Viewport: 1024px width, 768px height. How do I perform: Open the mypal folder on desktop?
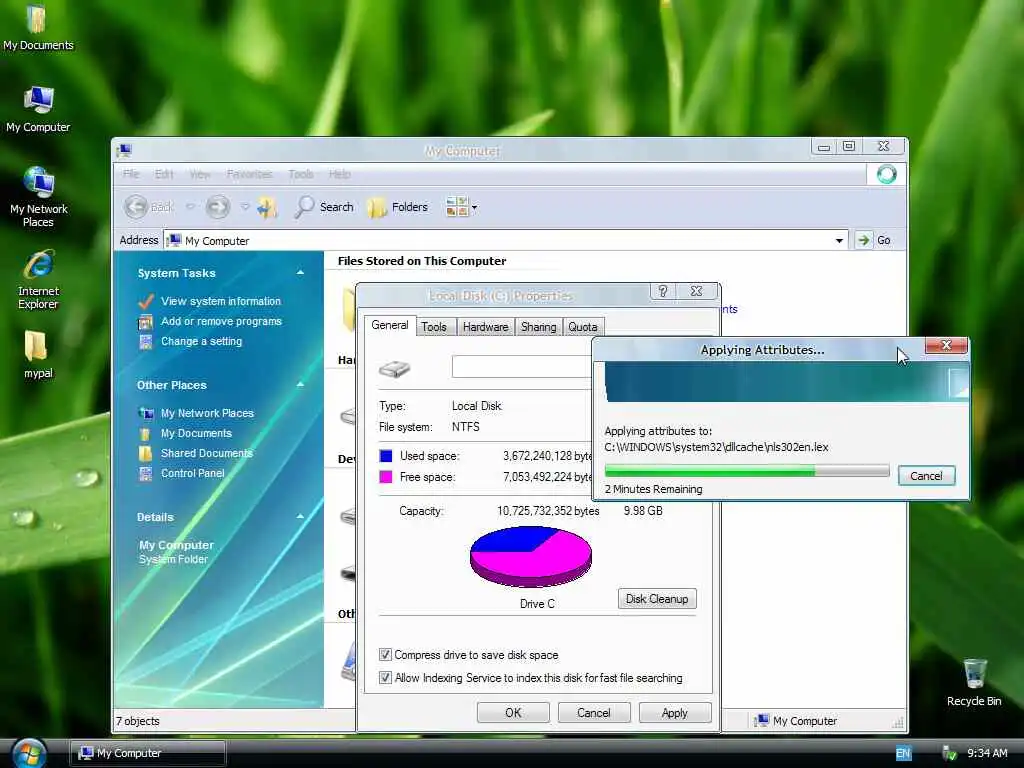[x=37, y=355]
